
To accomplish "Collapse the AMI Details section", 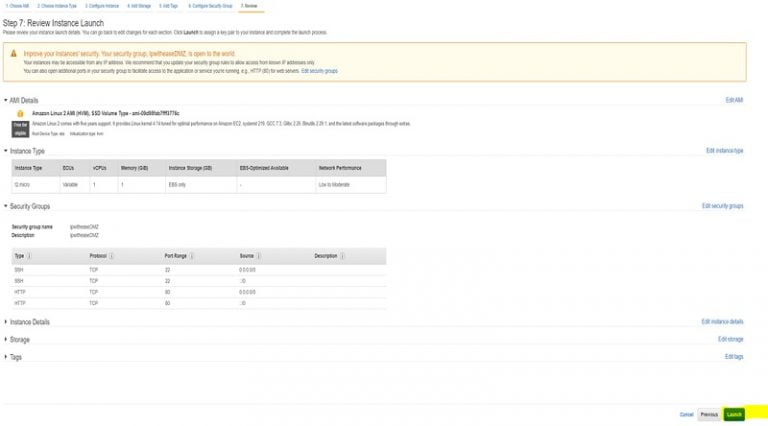I will tap(6, 100).
